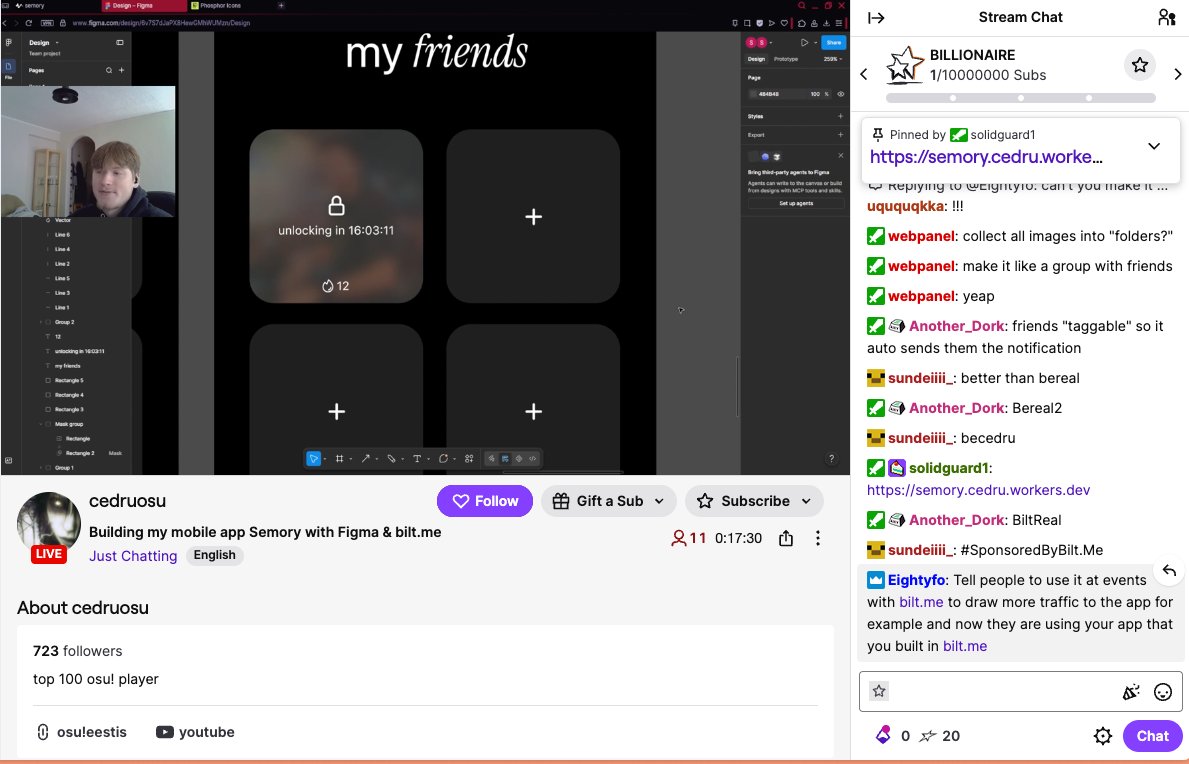This screenshot has width=1189, height=764.
Task: Add a style with Styles plus
Action: coord(840,116)
